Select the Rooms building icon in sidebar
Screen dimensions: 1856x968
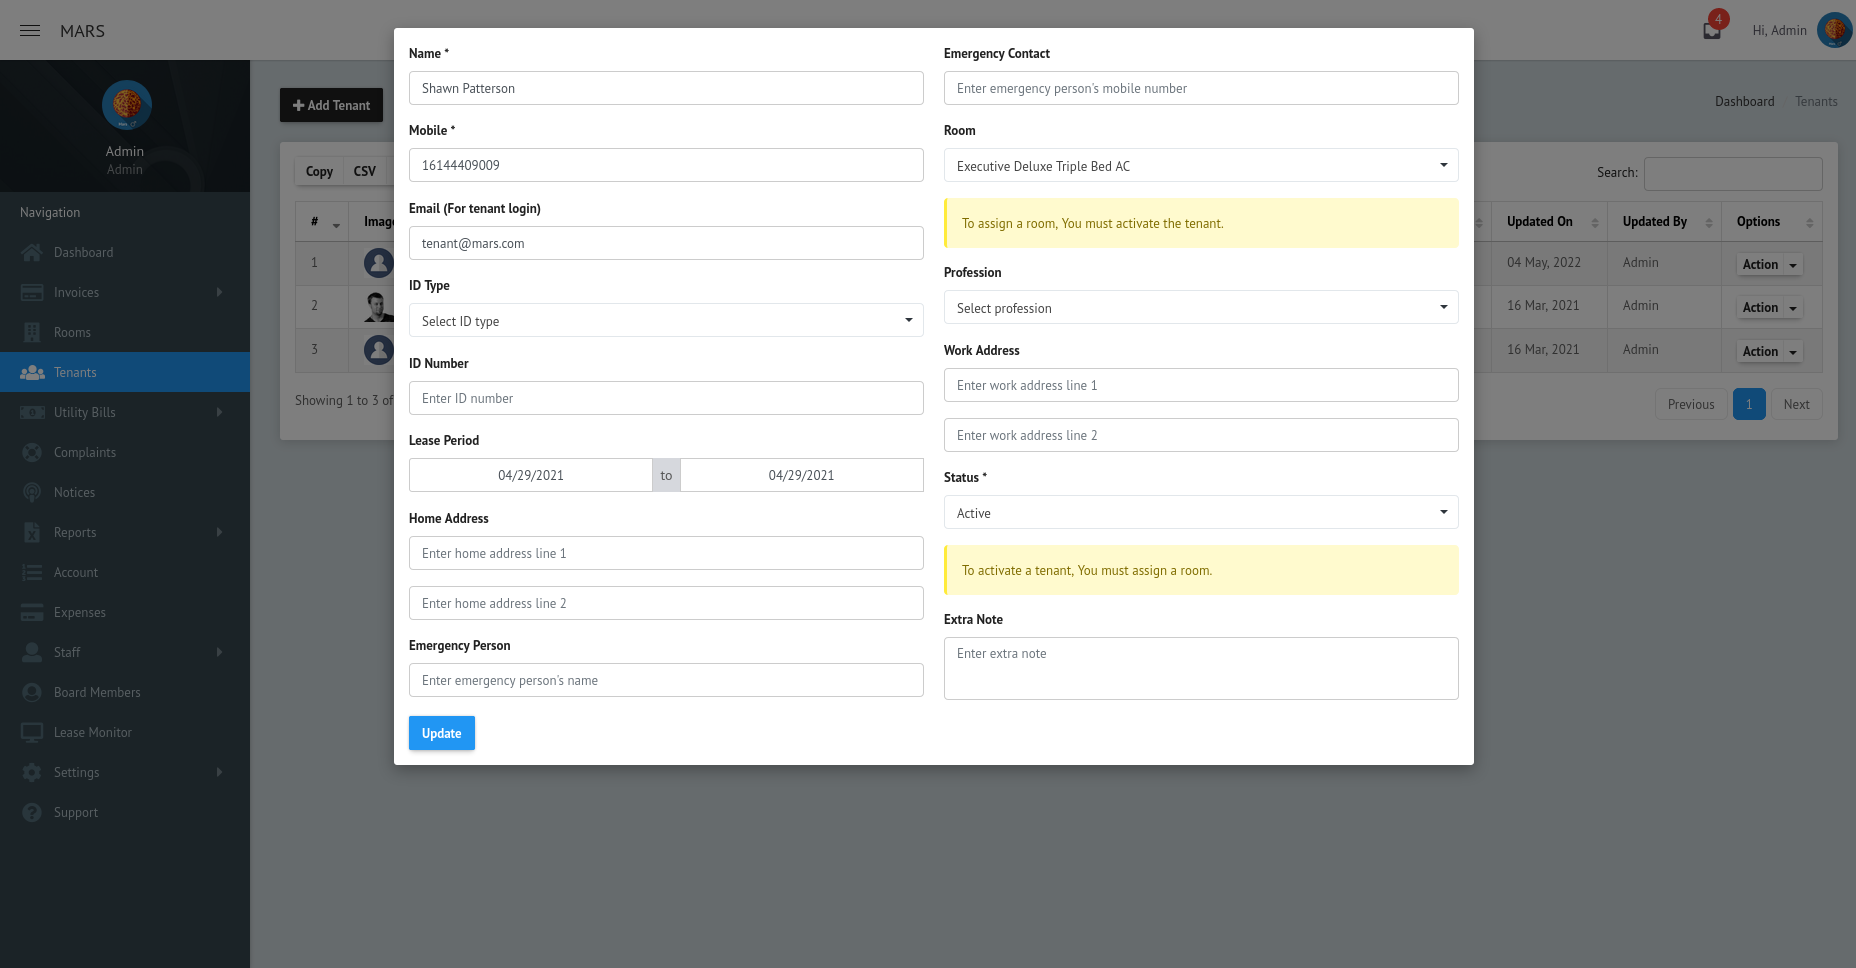tap(33, 332)
